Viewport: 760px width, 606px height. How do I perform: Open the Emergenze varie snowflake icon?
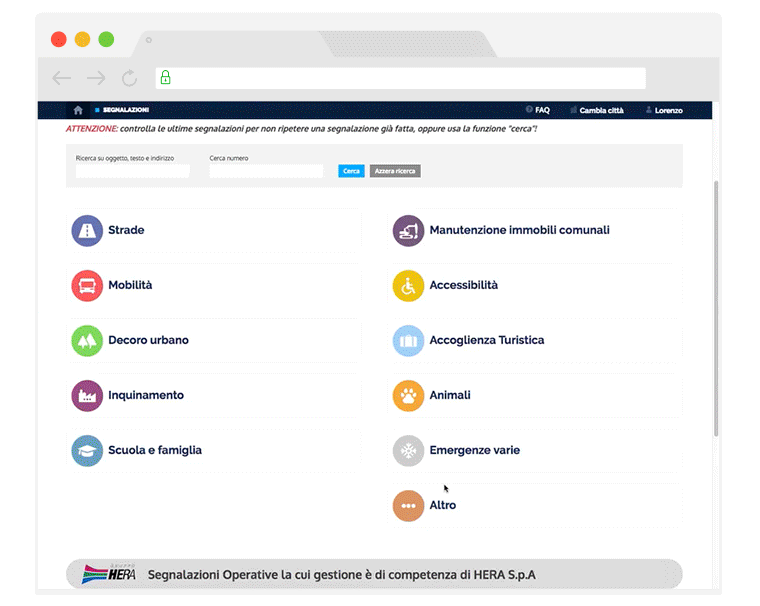(x=408, y=451)
